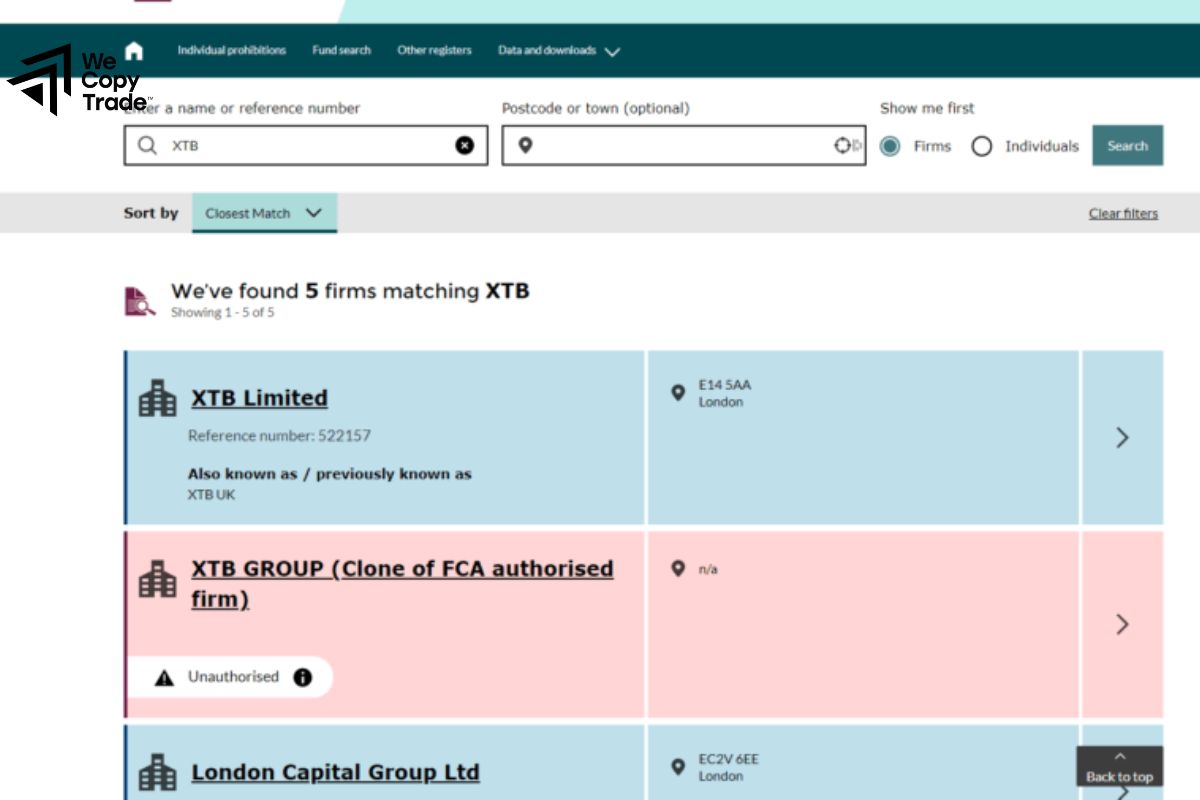Open XTB GROUP clone entry via chevron
Viewport: 1200px width, 800px height.
tap(1122, 624)
